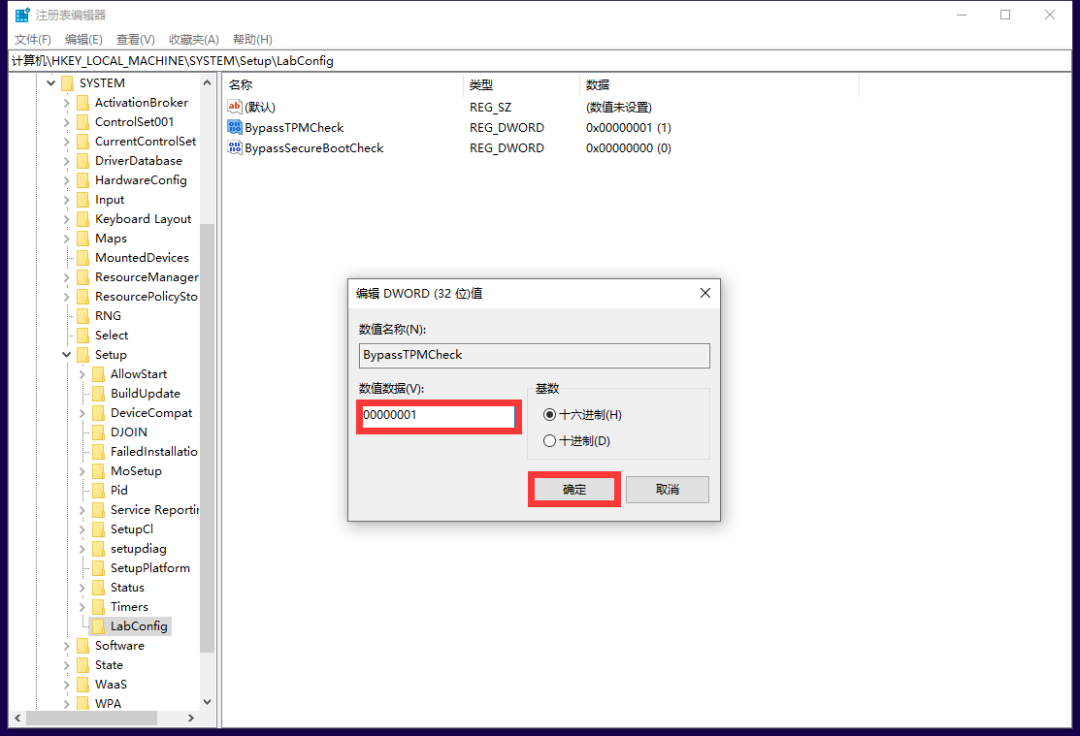The height and width of the screenshot is (736, 1080).
Task: Select the 十六进制 hexadecimal radio button
Action: (x=548, y=415)
